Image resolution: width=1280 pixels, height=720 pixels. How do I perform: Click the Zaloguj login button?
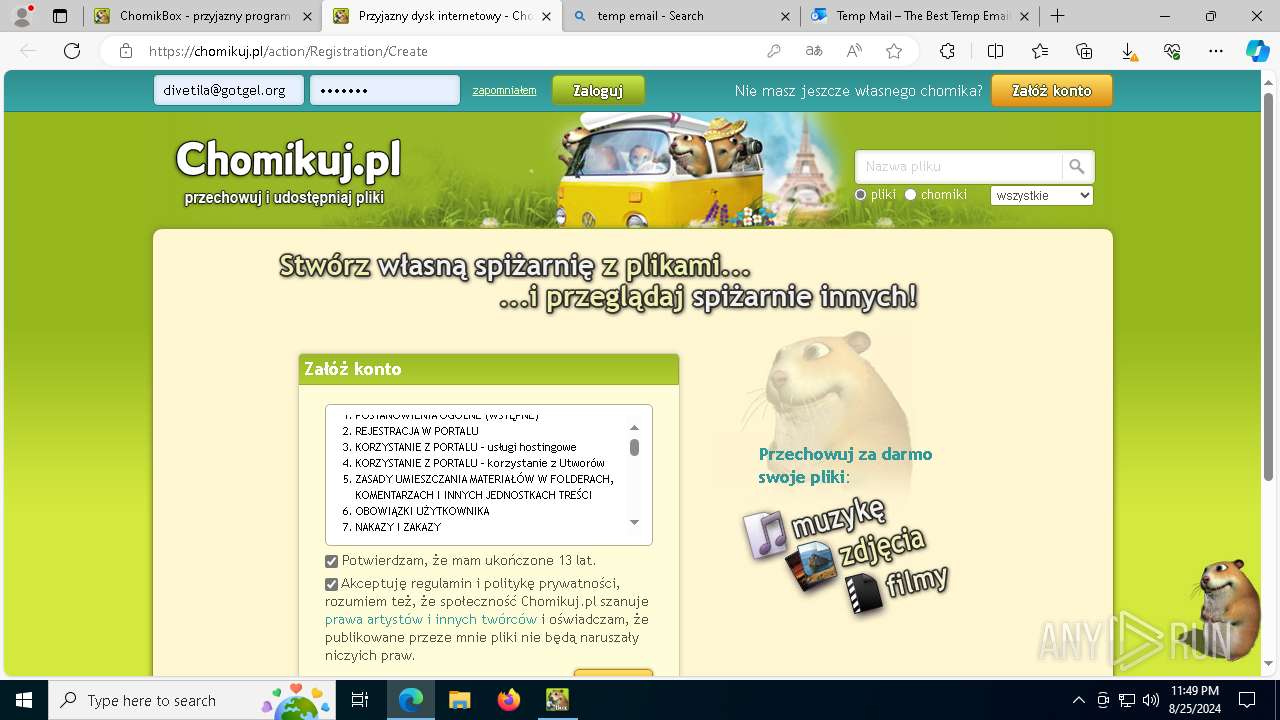coord(598,90)
